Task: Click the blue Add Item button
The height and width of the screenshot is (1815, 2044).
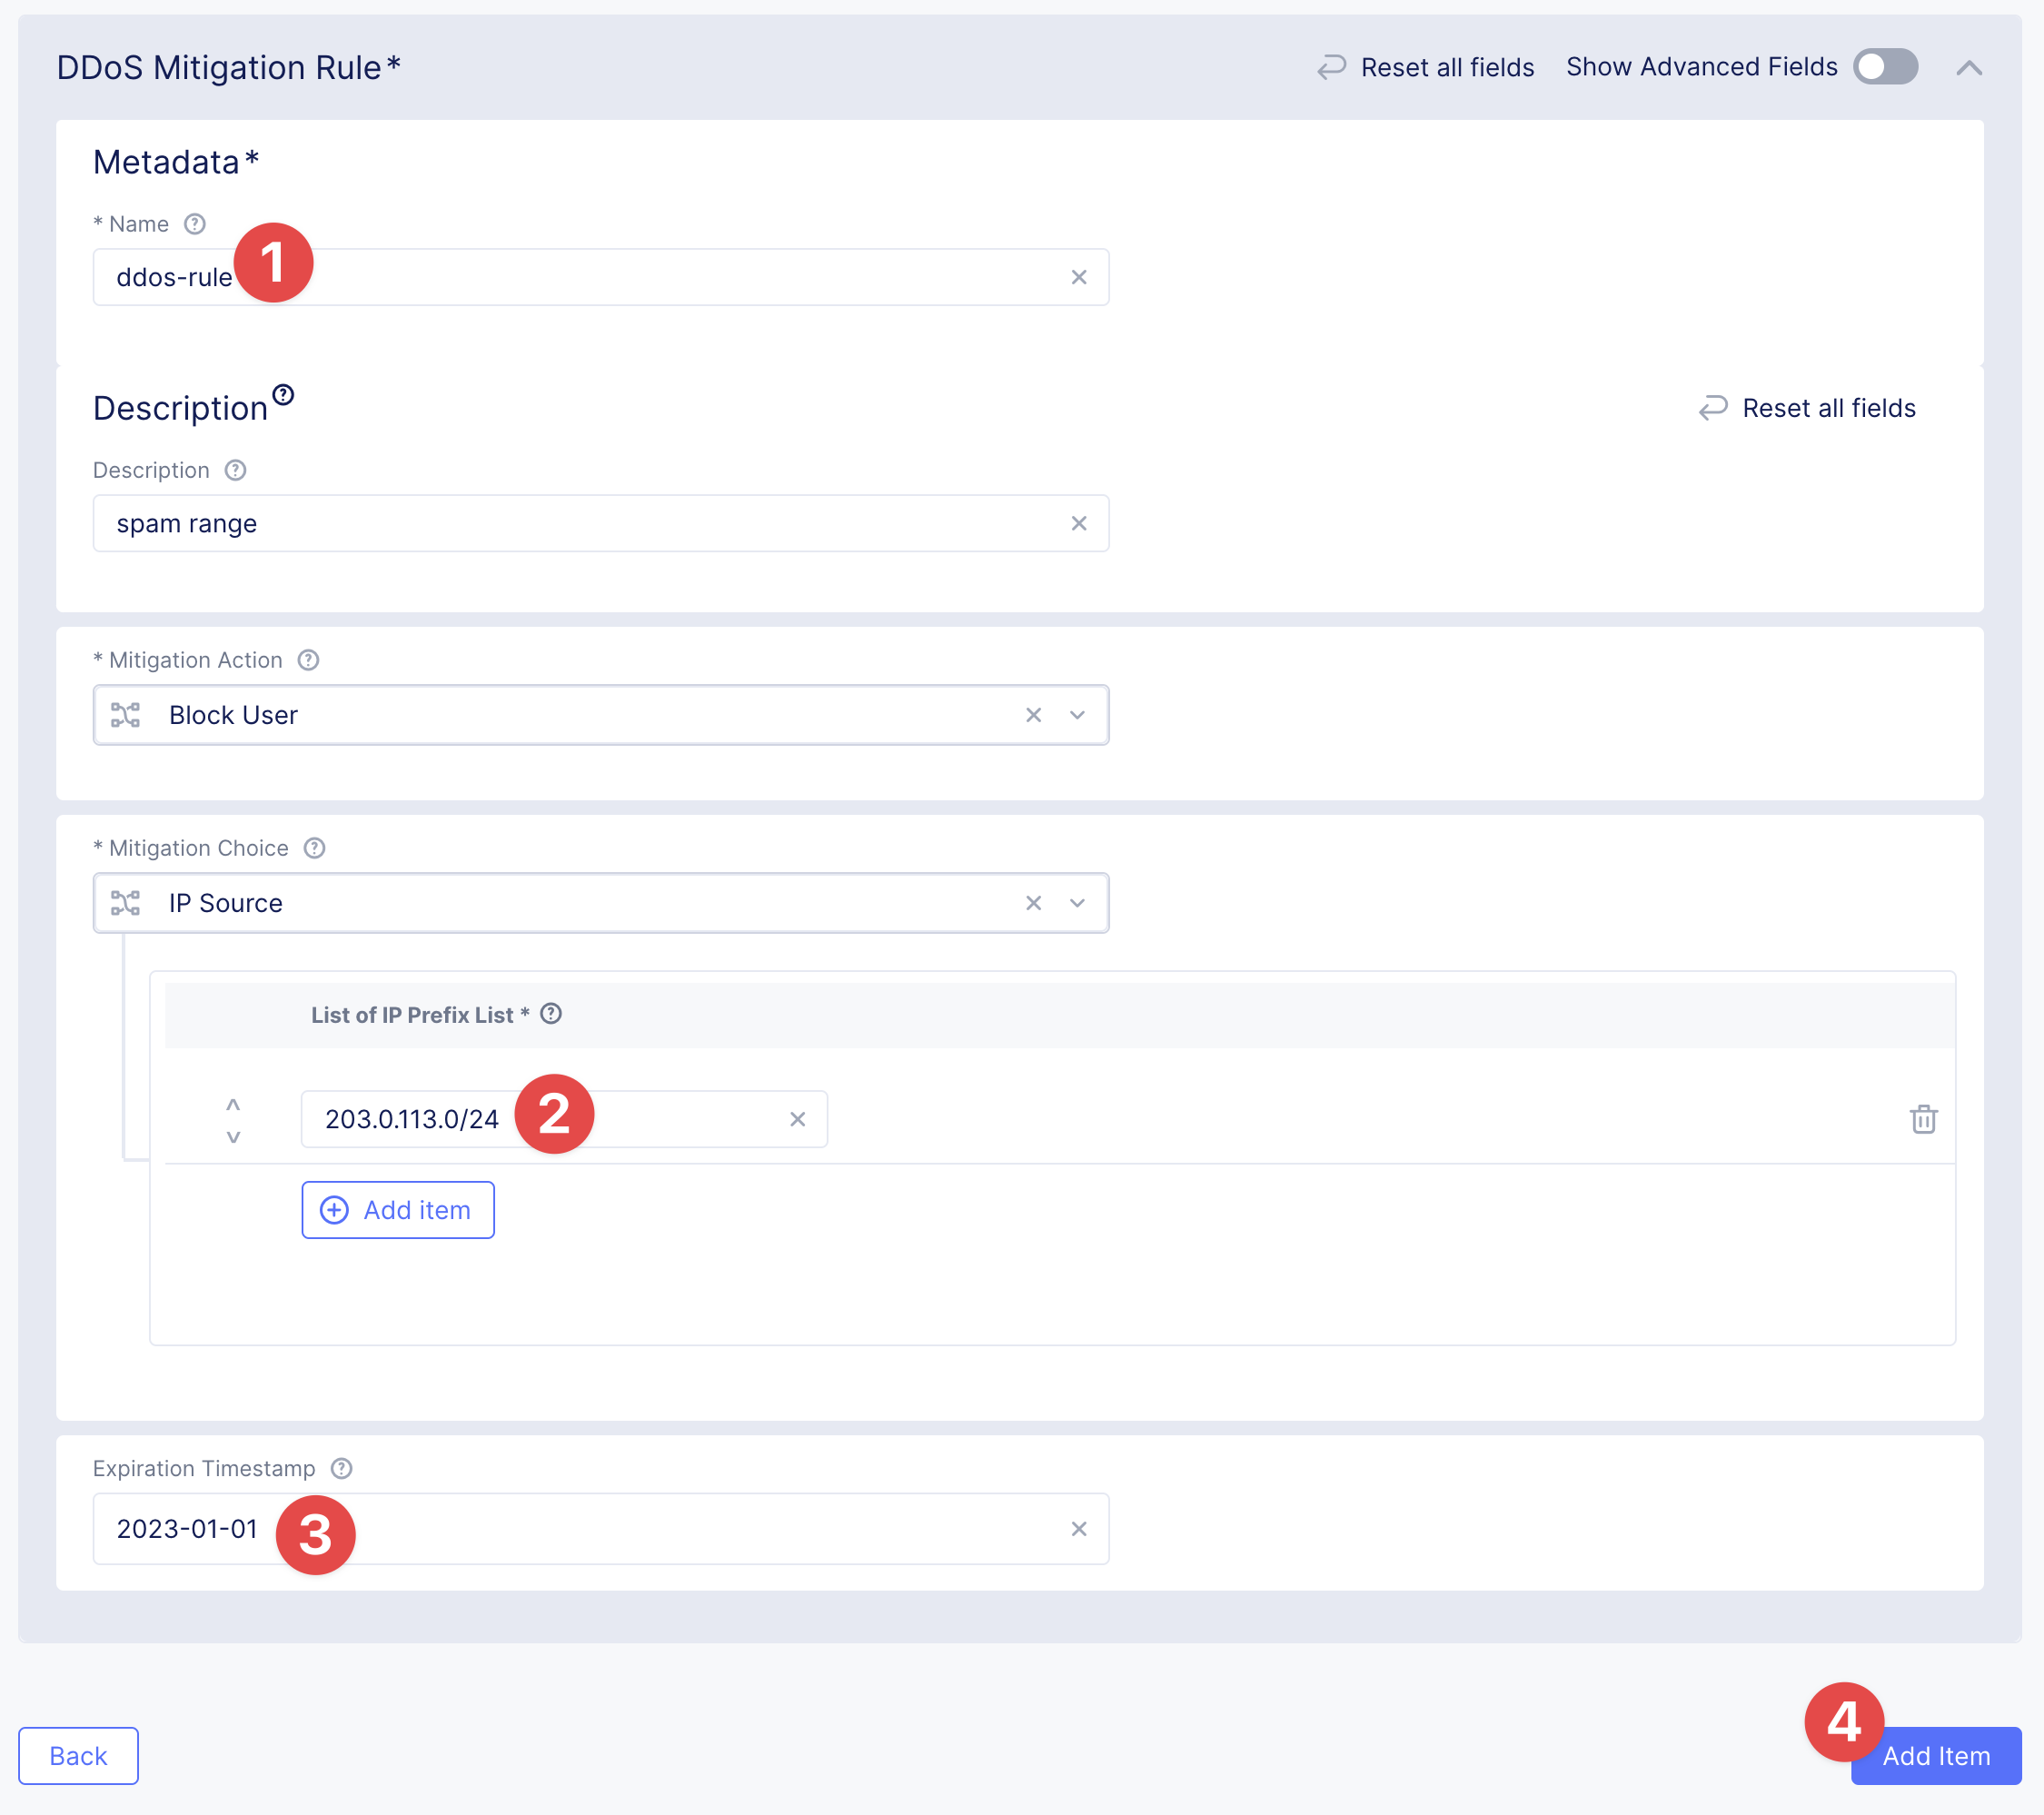Action: pyautogui.click(x=1935, y=1755)
